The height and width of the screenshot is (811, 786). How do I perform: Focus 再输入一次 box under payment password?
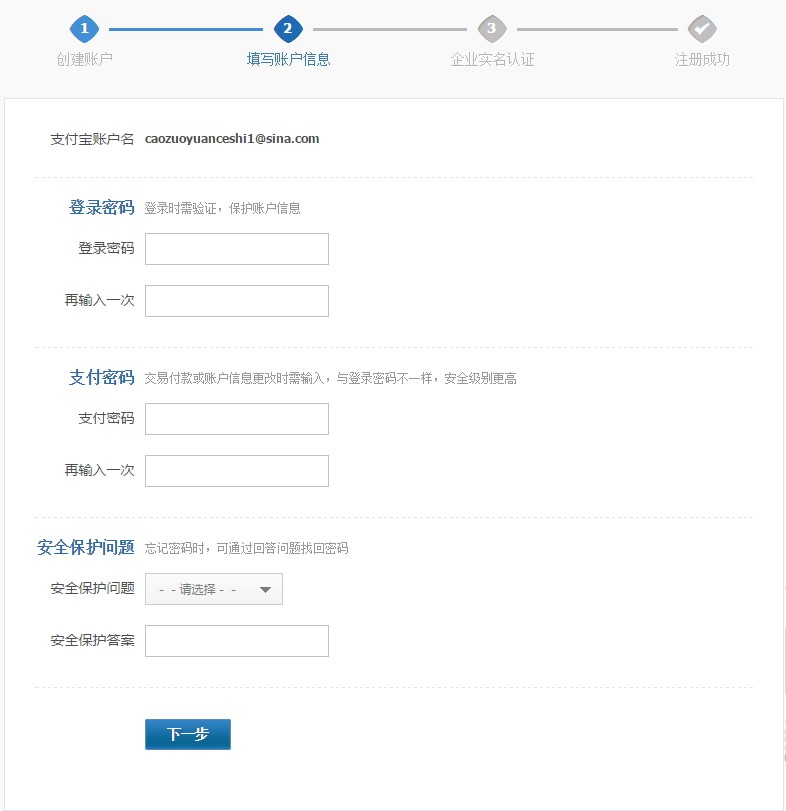236,471
